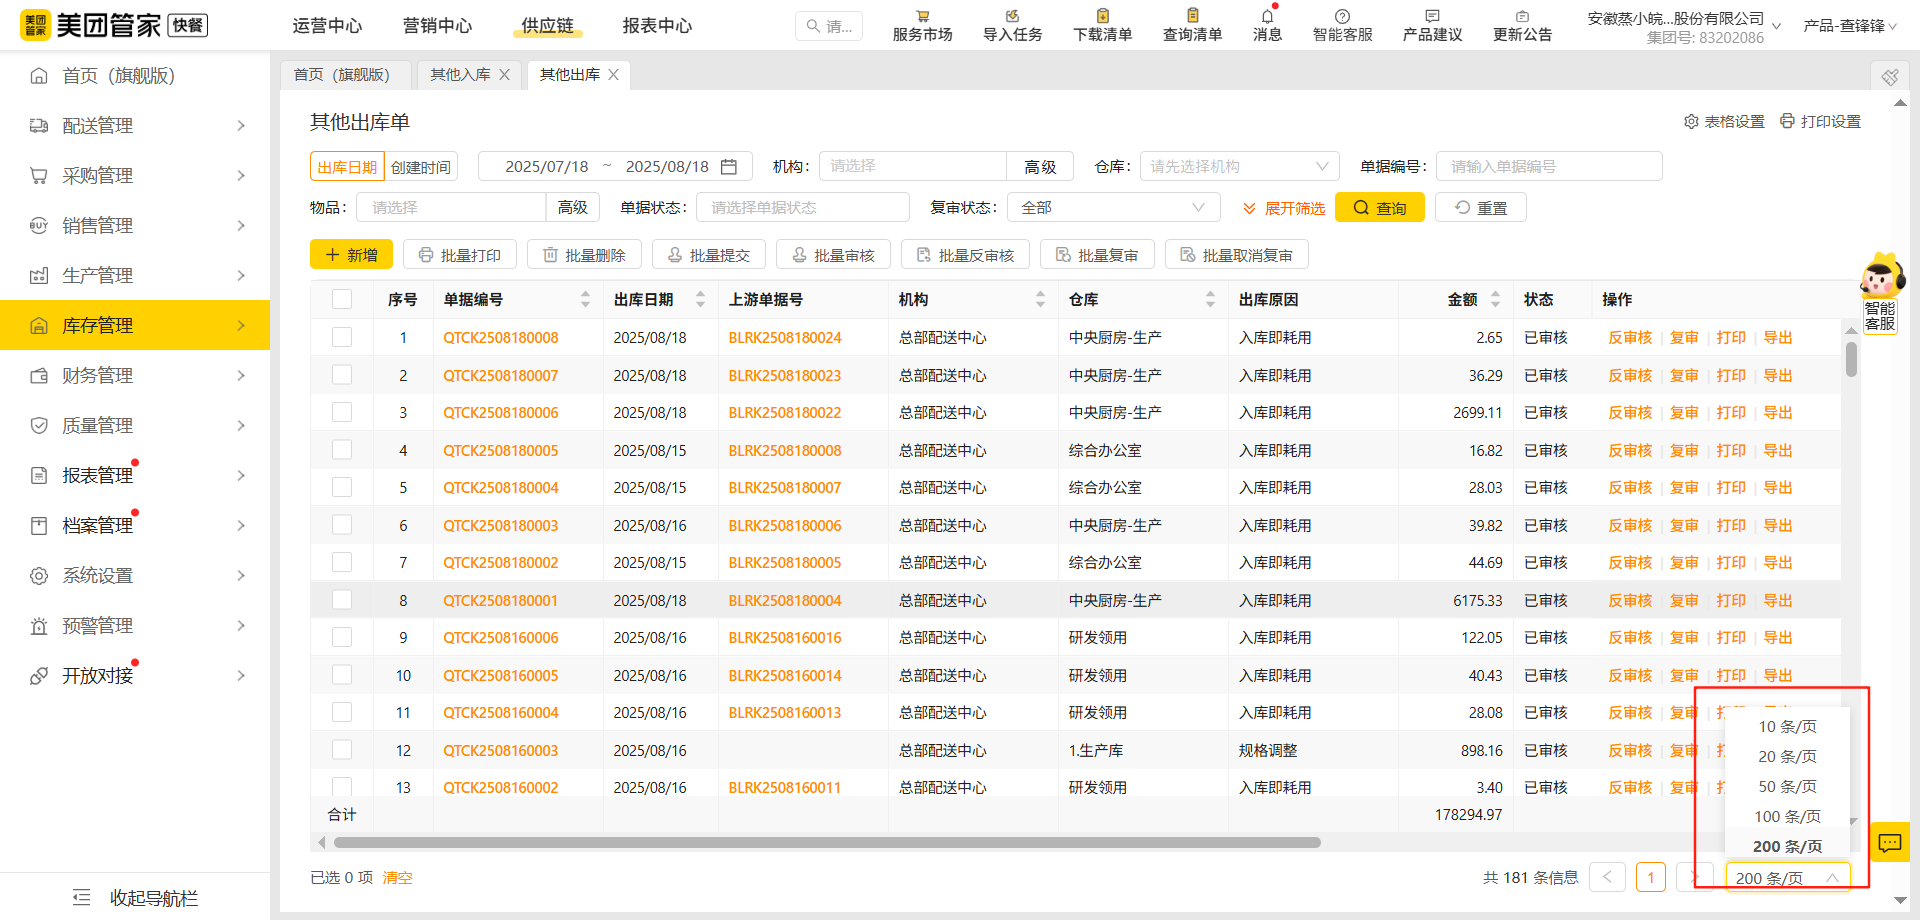The image size is (1920, 920).
Task: Click the 导入任务 import tasks icon
Action: pos(1011,24)
